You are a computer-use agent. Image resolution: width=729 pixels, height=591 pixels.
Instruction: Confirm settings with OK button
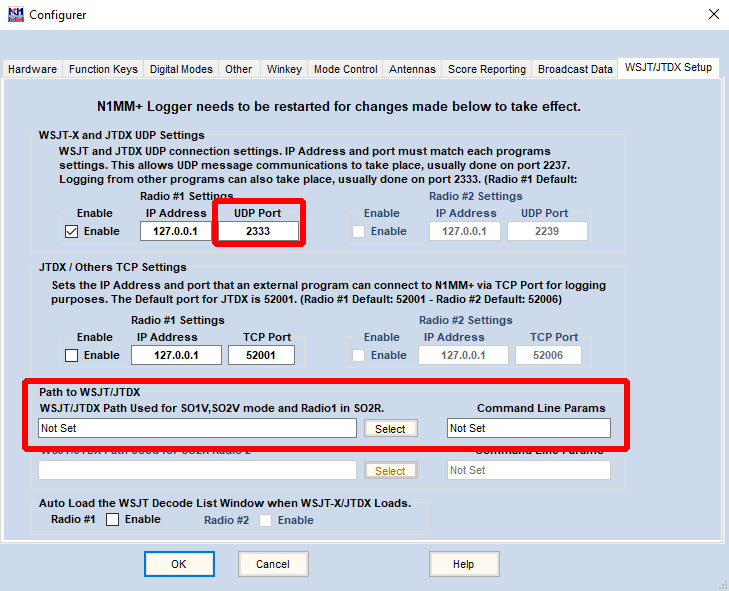(179, 564)
